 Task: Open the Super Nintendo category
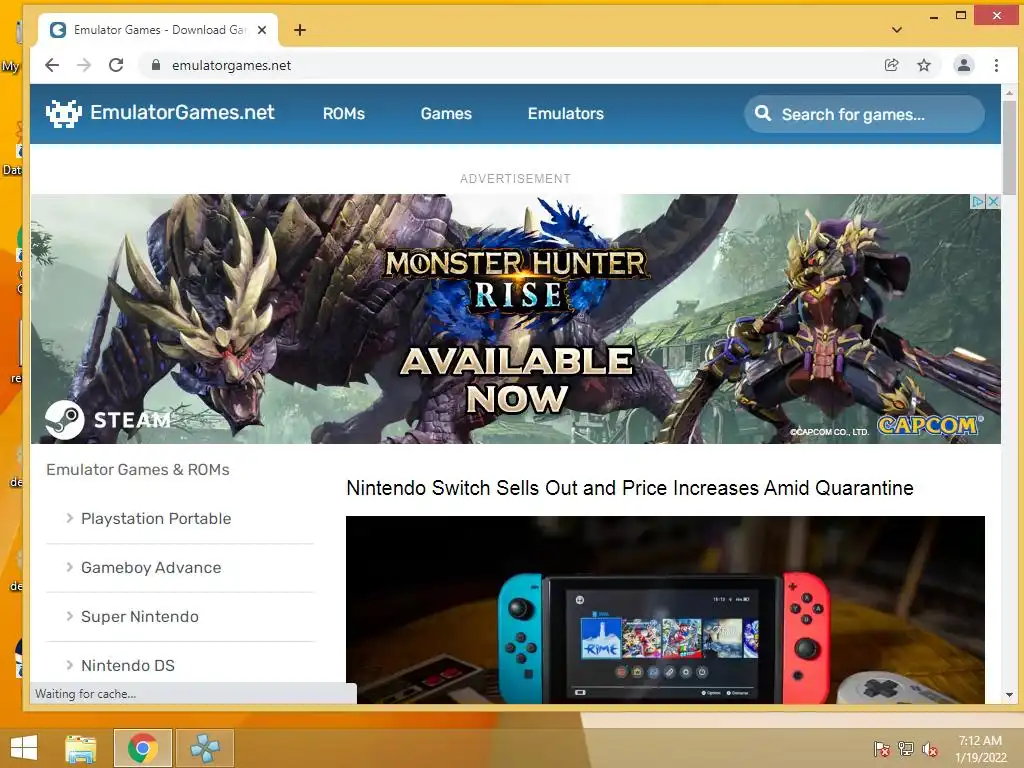[140, 616]
